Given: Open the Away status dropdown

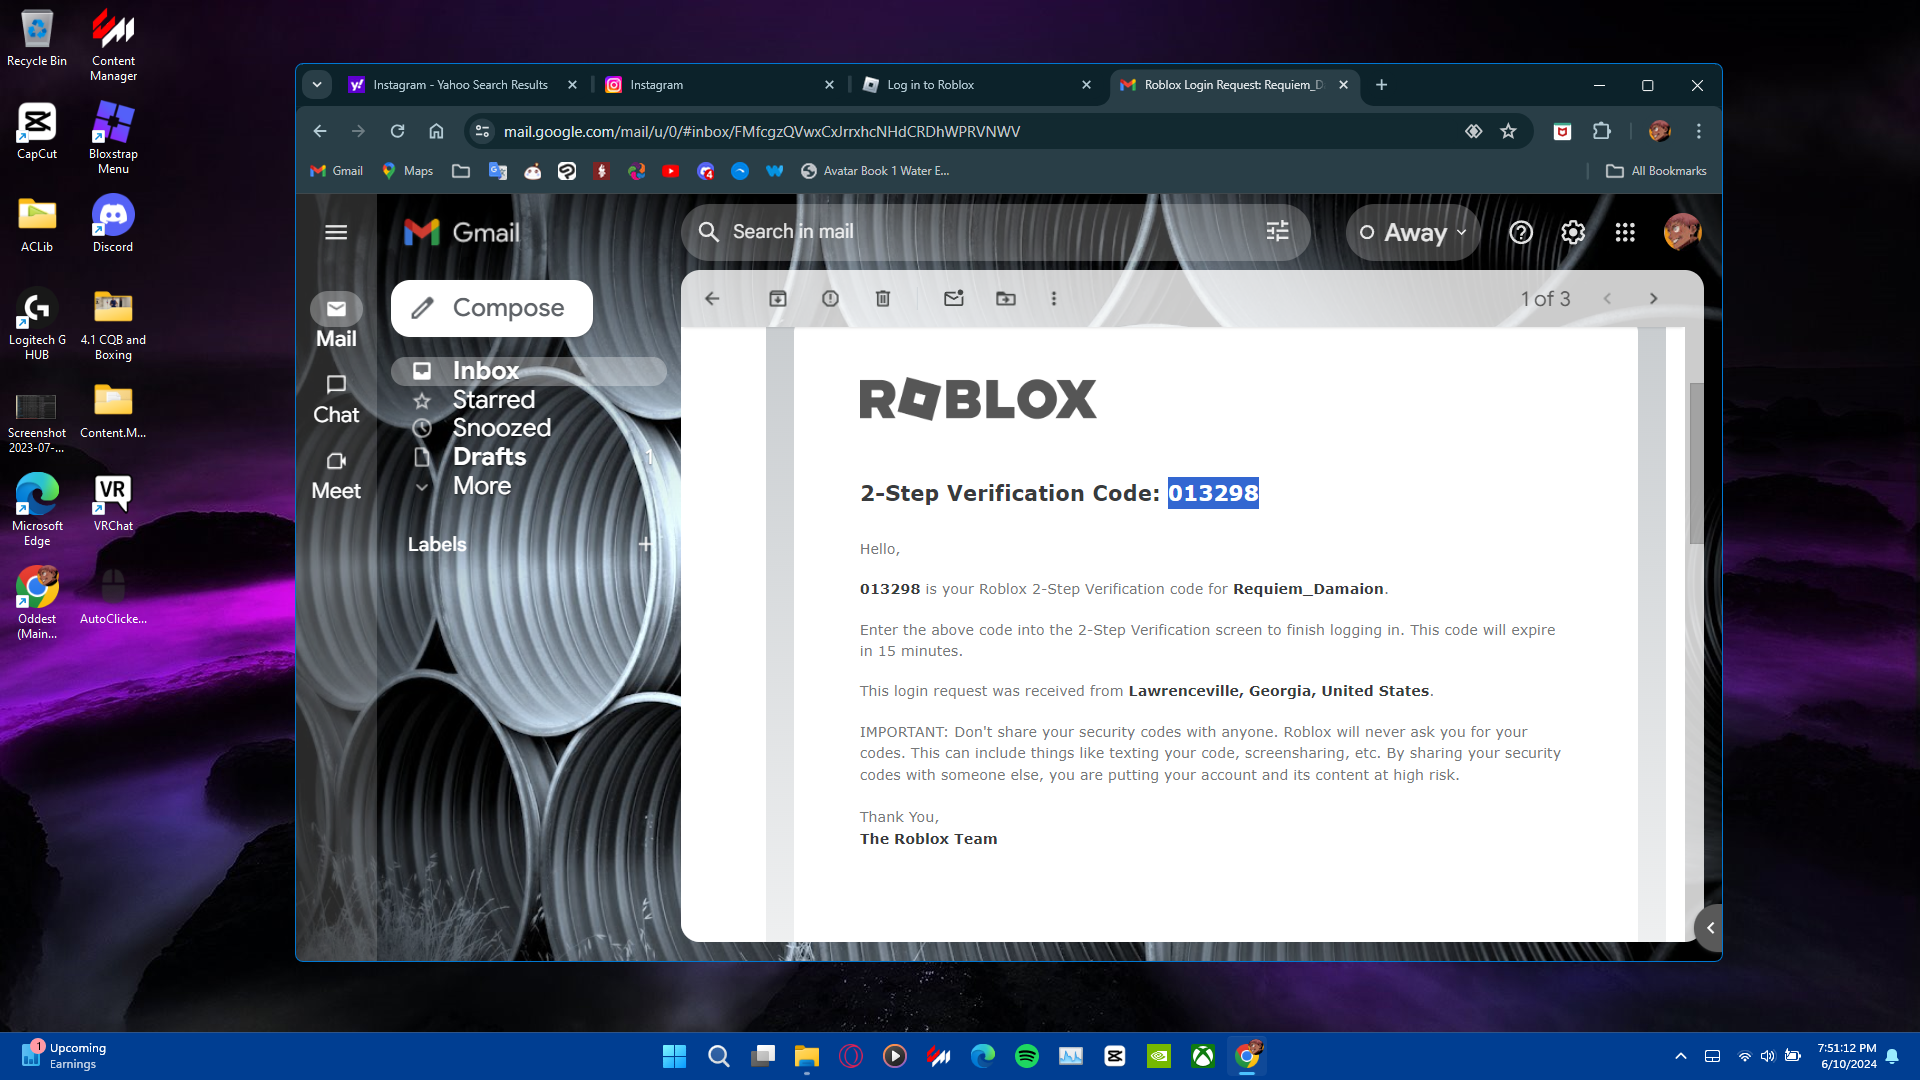Looking at the screenshot, I should [x=1413, y=232].
